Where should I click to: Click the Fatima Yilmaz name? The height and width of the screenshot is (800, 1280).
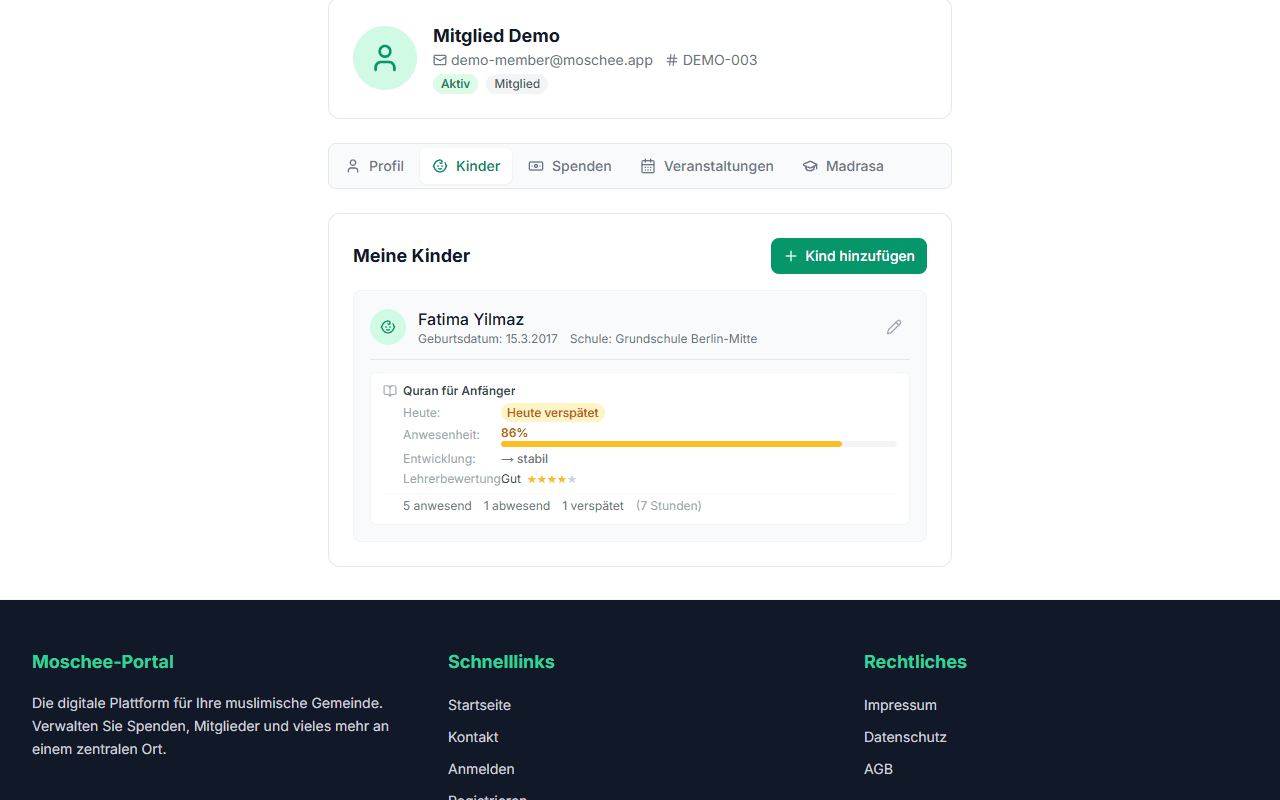coord(471,319)
